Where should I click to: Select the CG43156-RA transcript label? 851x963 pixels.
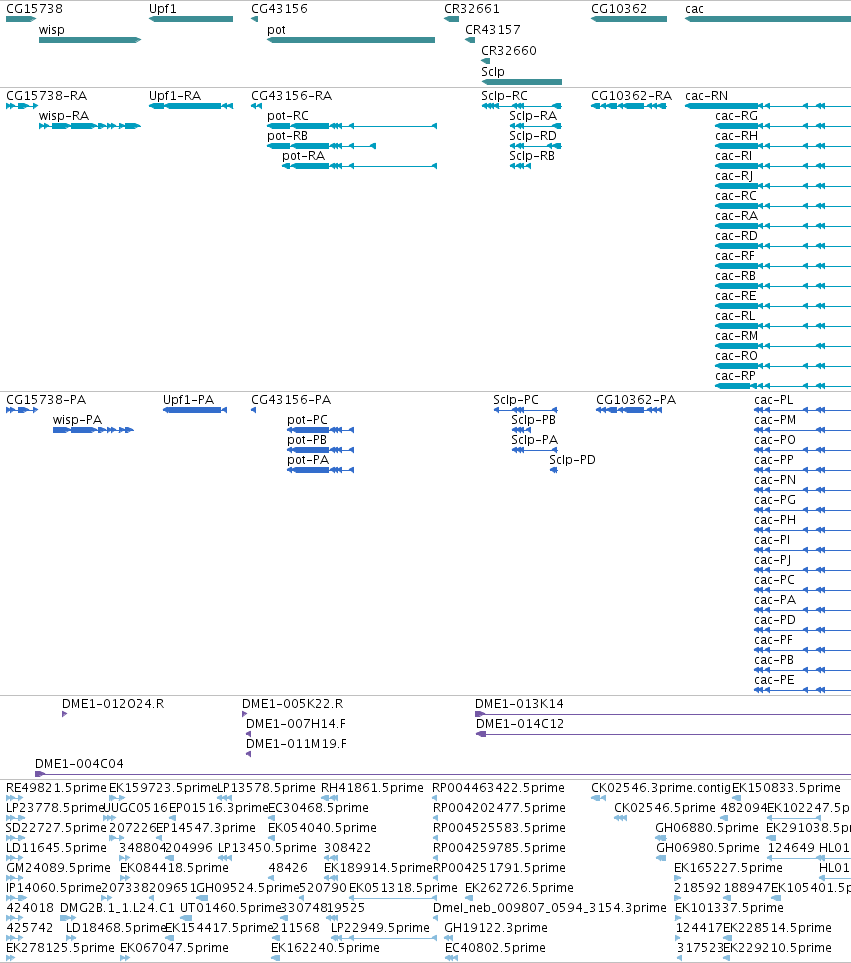pyautogui.click(x=292, y=96)
